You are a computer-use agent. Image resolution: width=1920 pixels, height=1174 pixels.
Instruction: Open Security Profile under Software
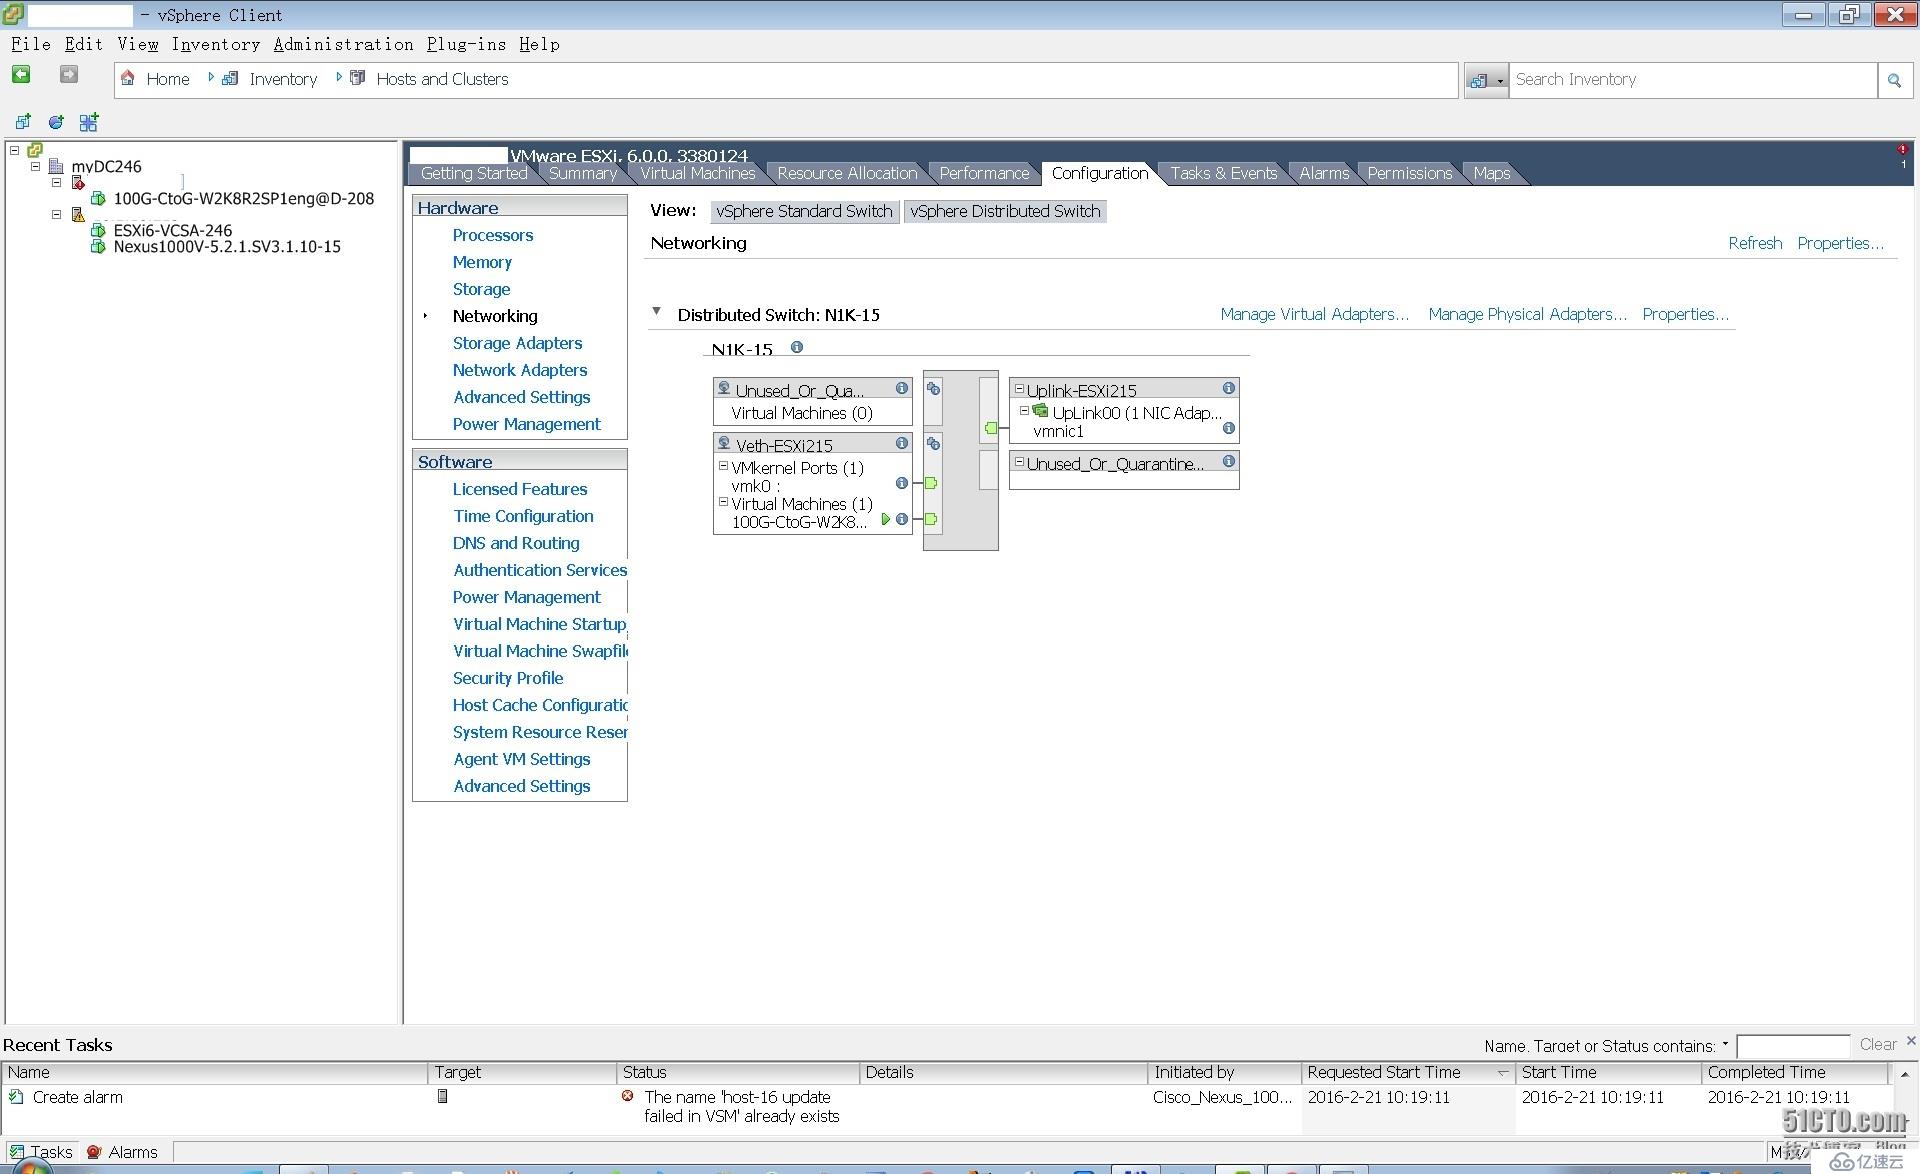508,678
